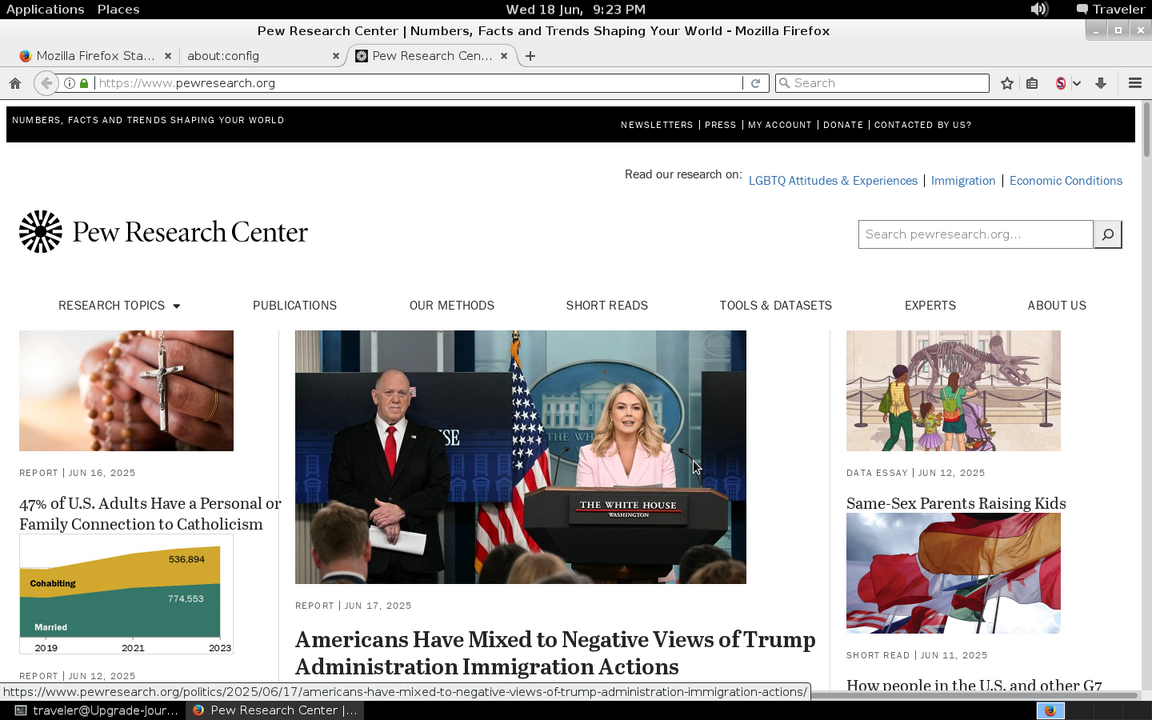The width and height of the screenshot is (1152, 720).
Task: Click the White House briefing photo
Action: pyautogui.click(x=520, y=457)
